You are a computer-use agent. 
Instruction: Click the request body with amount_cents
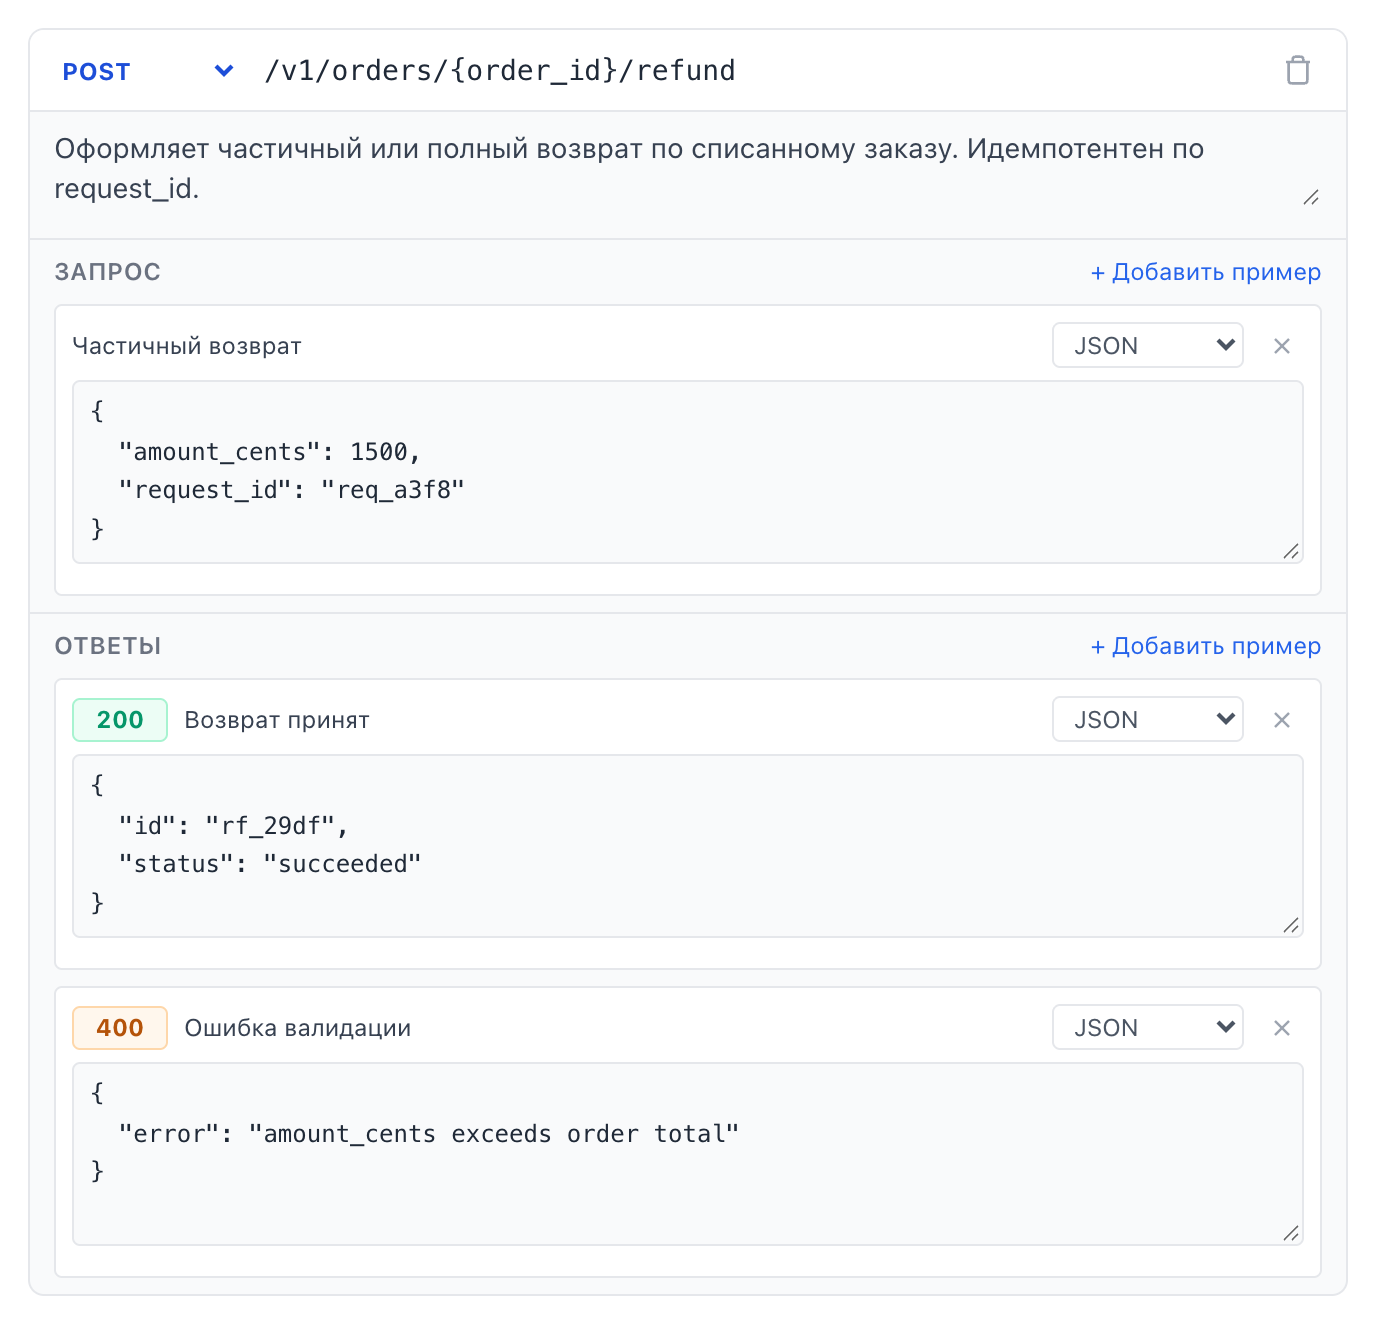pyautogui.click(x=688, y=472)
